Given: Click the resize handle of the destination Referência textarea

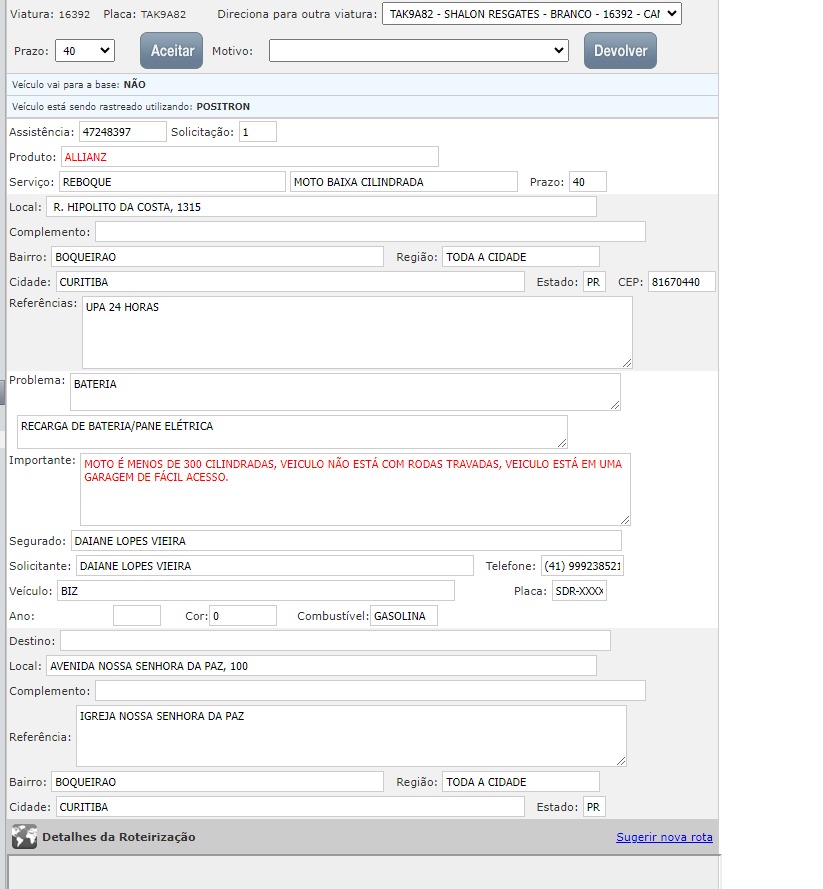Looking at the screenshot, I should [621, 761].
